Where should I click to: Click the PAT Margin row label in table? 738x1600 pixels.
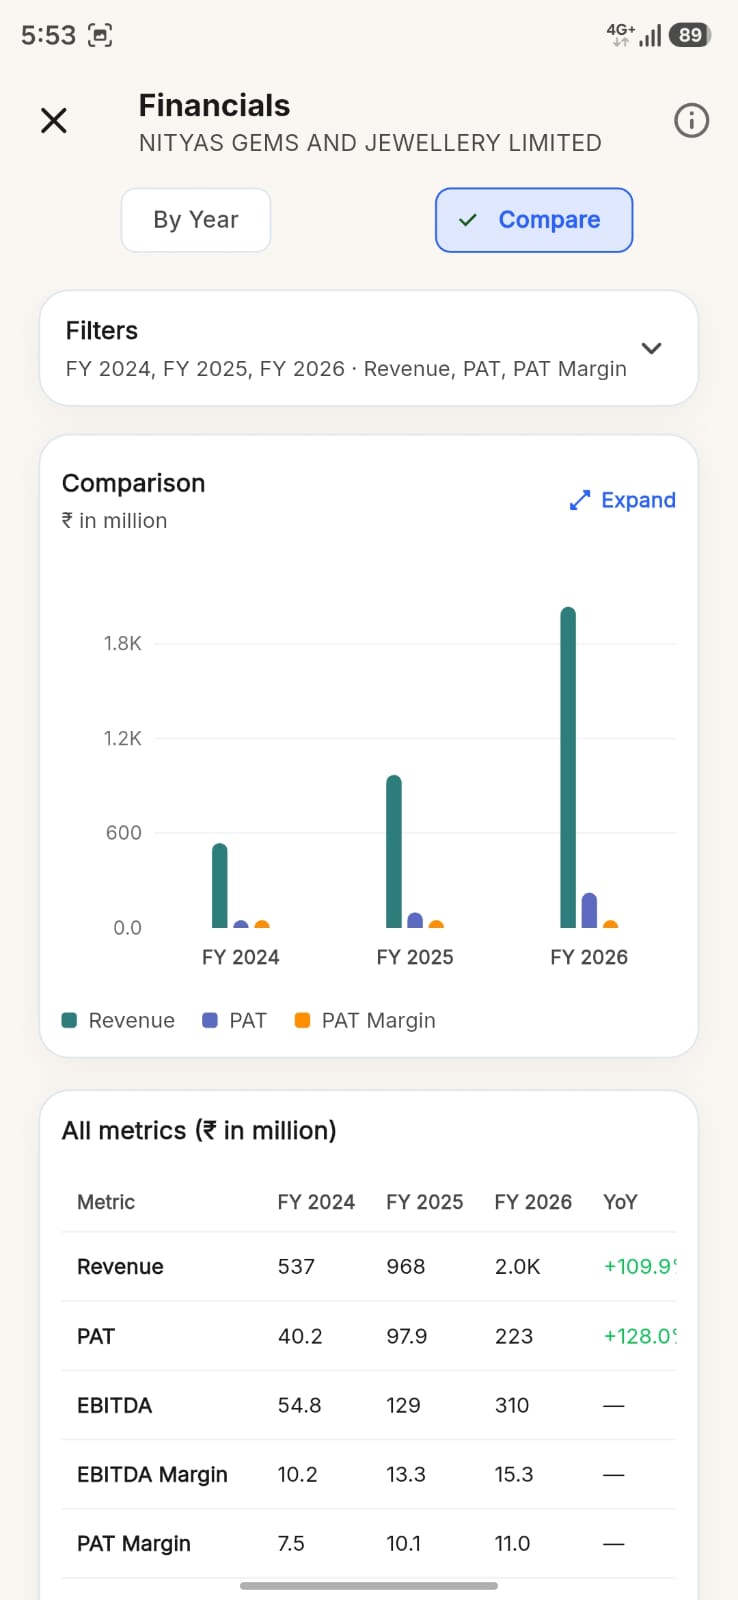click(x=134, y=1543)
